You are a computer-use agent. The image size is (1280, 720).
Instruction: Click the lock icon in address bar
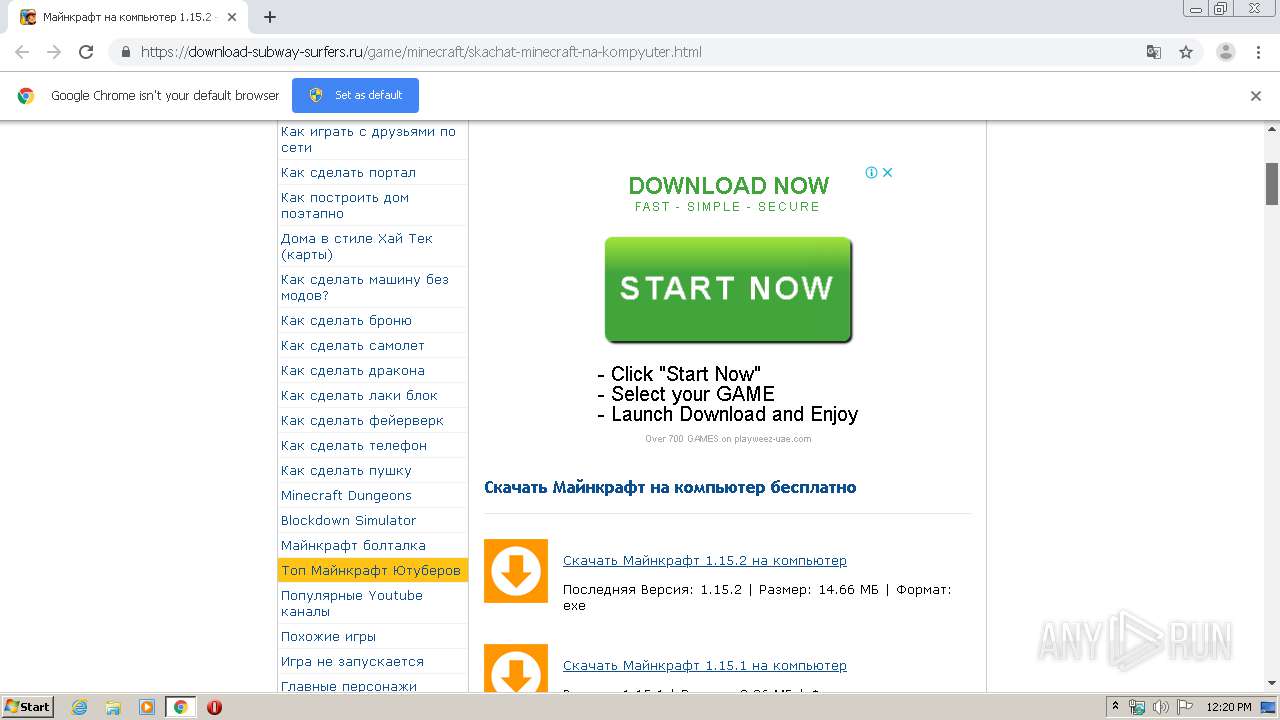125,52
